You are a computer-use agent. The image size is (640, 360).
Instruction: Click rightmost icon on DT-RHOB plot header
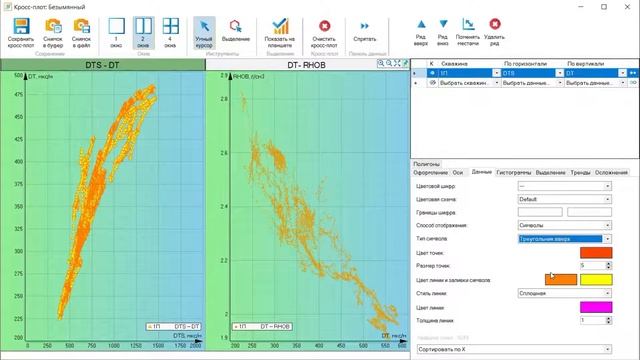click(x=405, y=63)
